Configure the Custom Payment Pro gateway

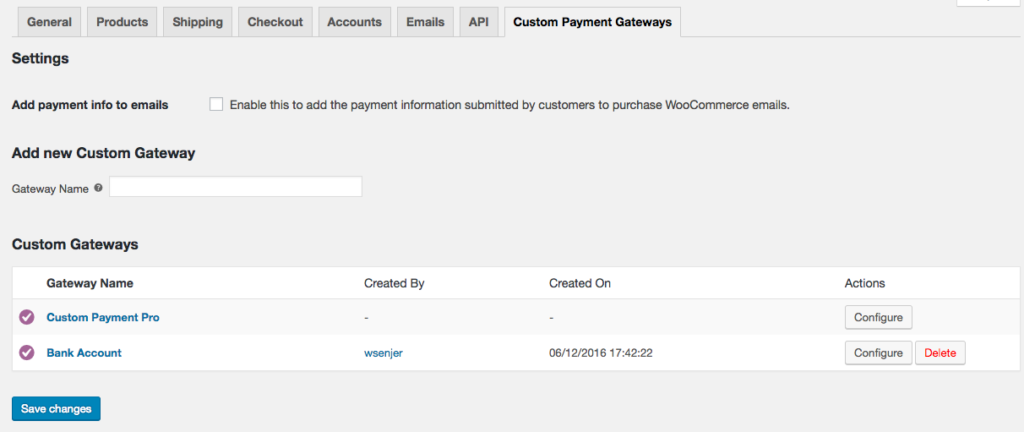(x=878, y=318)
